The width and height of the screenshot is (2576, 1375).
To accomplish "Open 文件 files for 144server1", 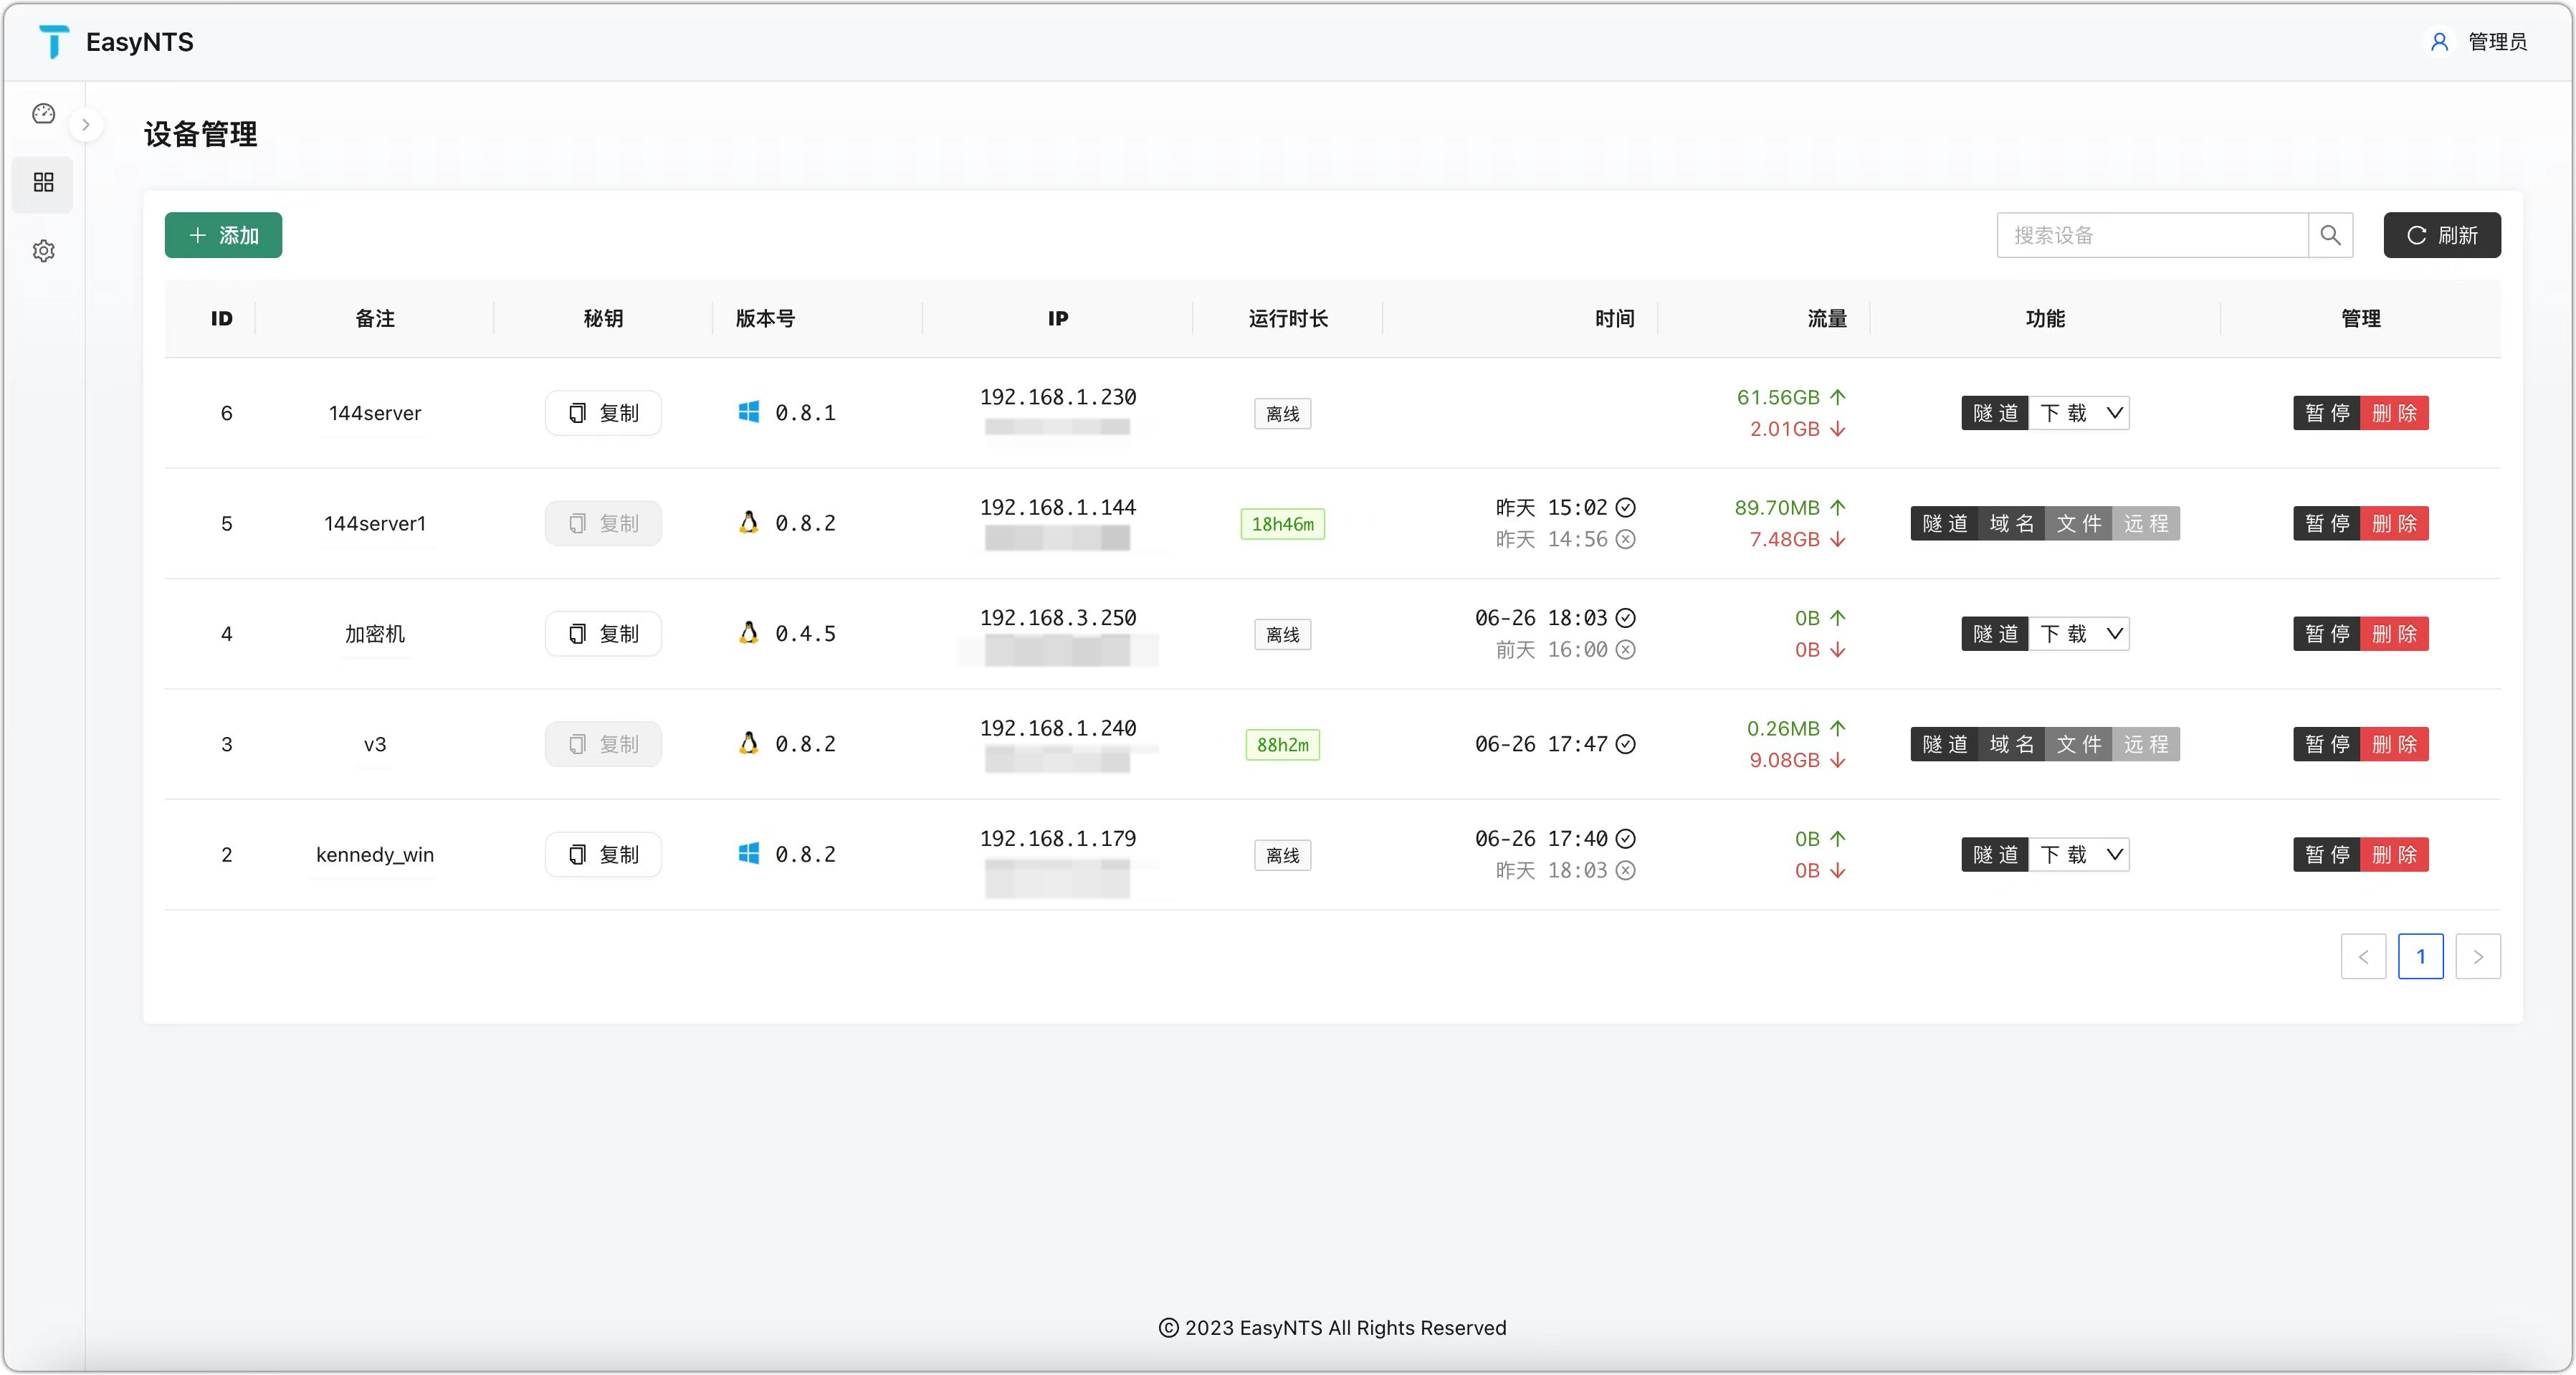I will pyautogui.click(x=2078, y=524).
